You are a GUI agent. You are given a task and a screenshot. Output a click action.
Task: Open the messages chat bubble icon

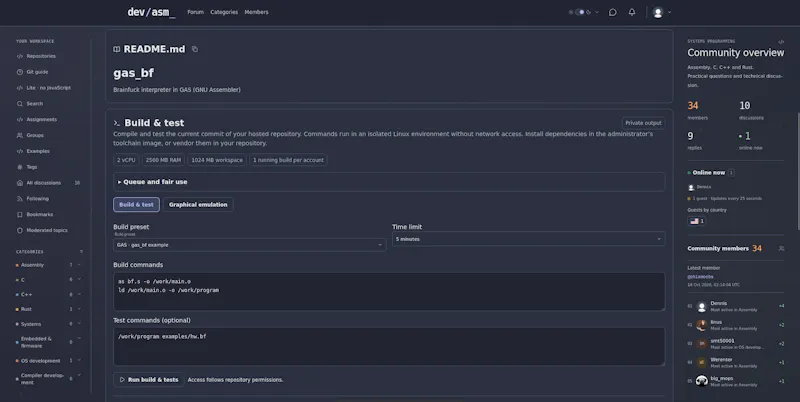point(613,12)
